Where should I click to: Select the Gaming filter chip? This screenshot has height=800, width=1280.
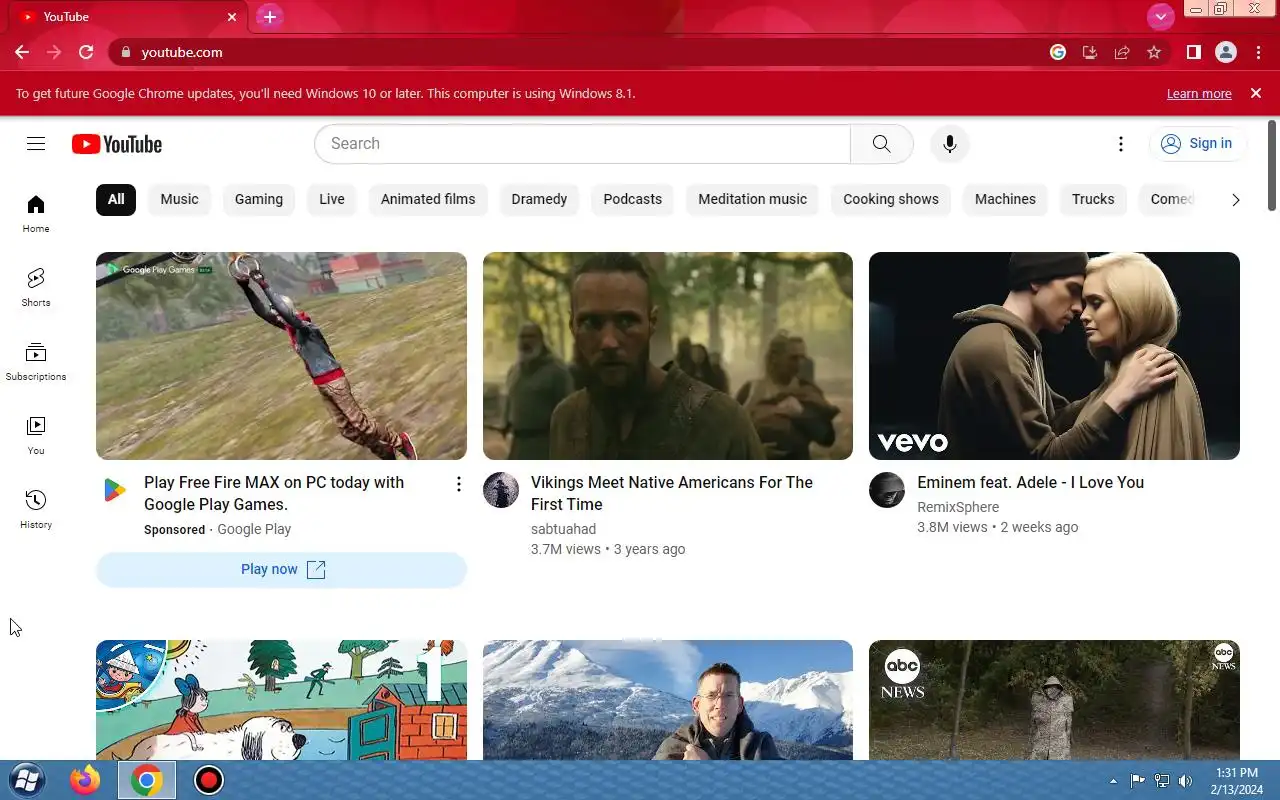[259, 199]
